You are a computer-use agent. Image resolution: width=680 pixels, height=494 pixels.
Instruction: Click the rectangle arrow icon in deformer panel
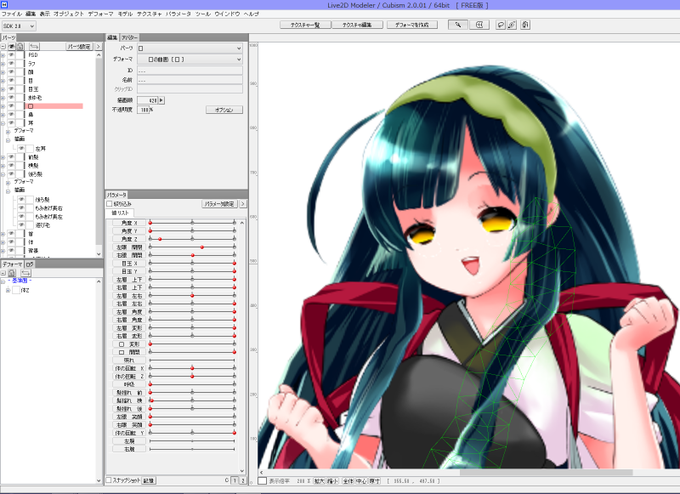(26, 273)
